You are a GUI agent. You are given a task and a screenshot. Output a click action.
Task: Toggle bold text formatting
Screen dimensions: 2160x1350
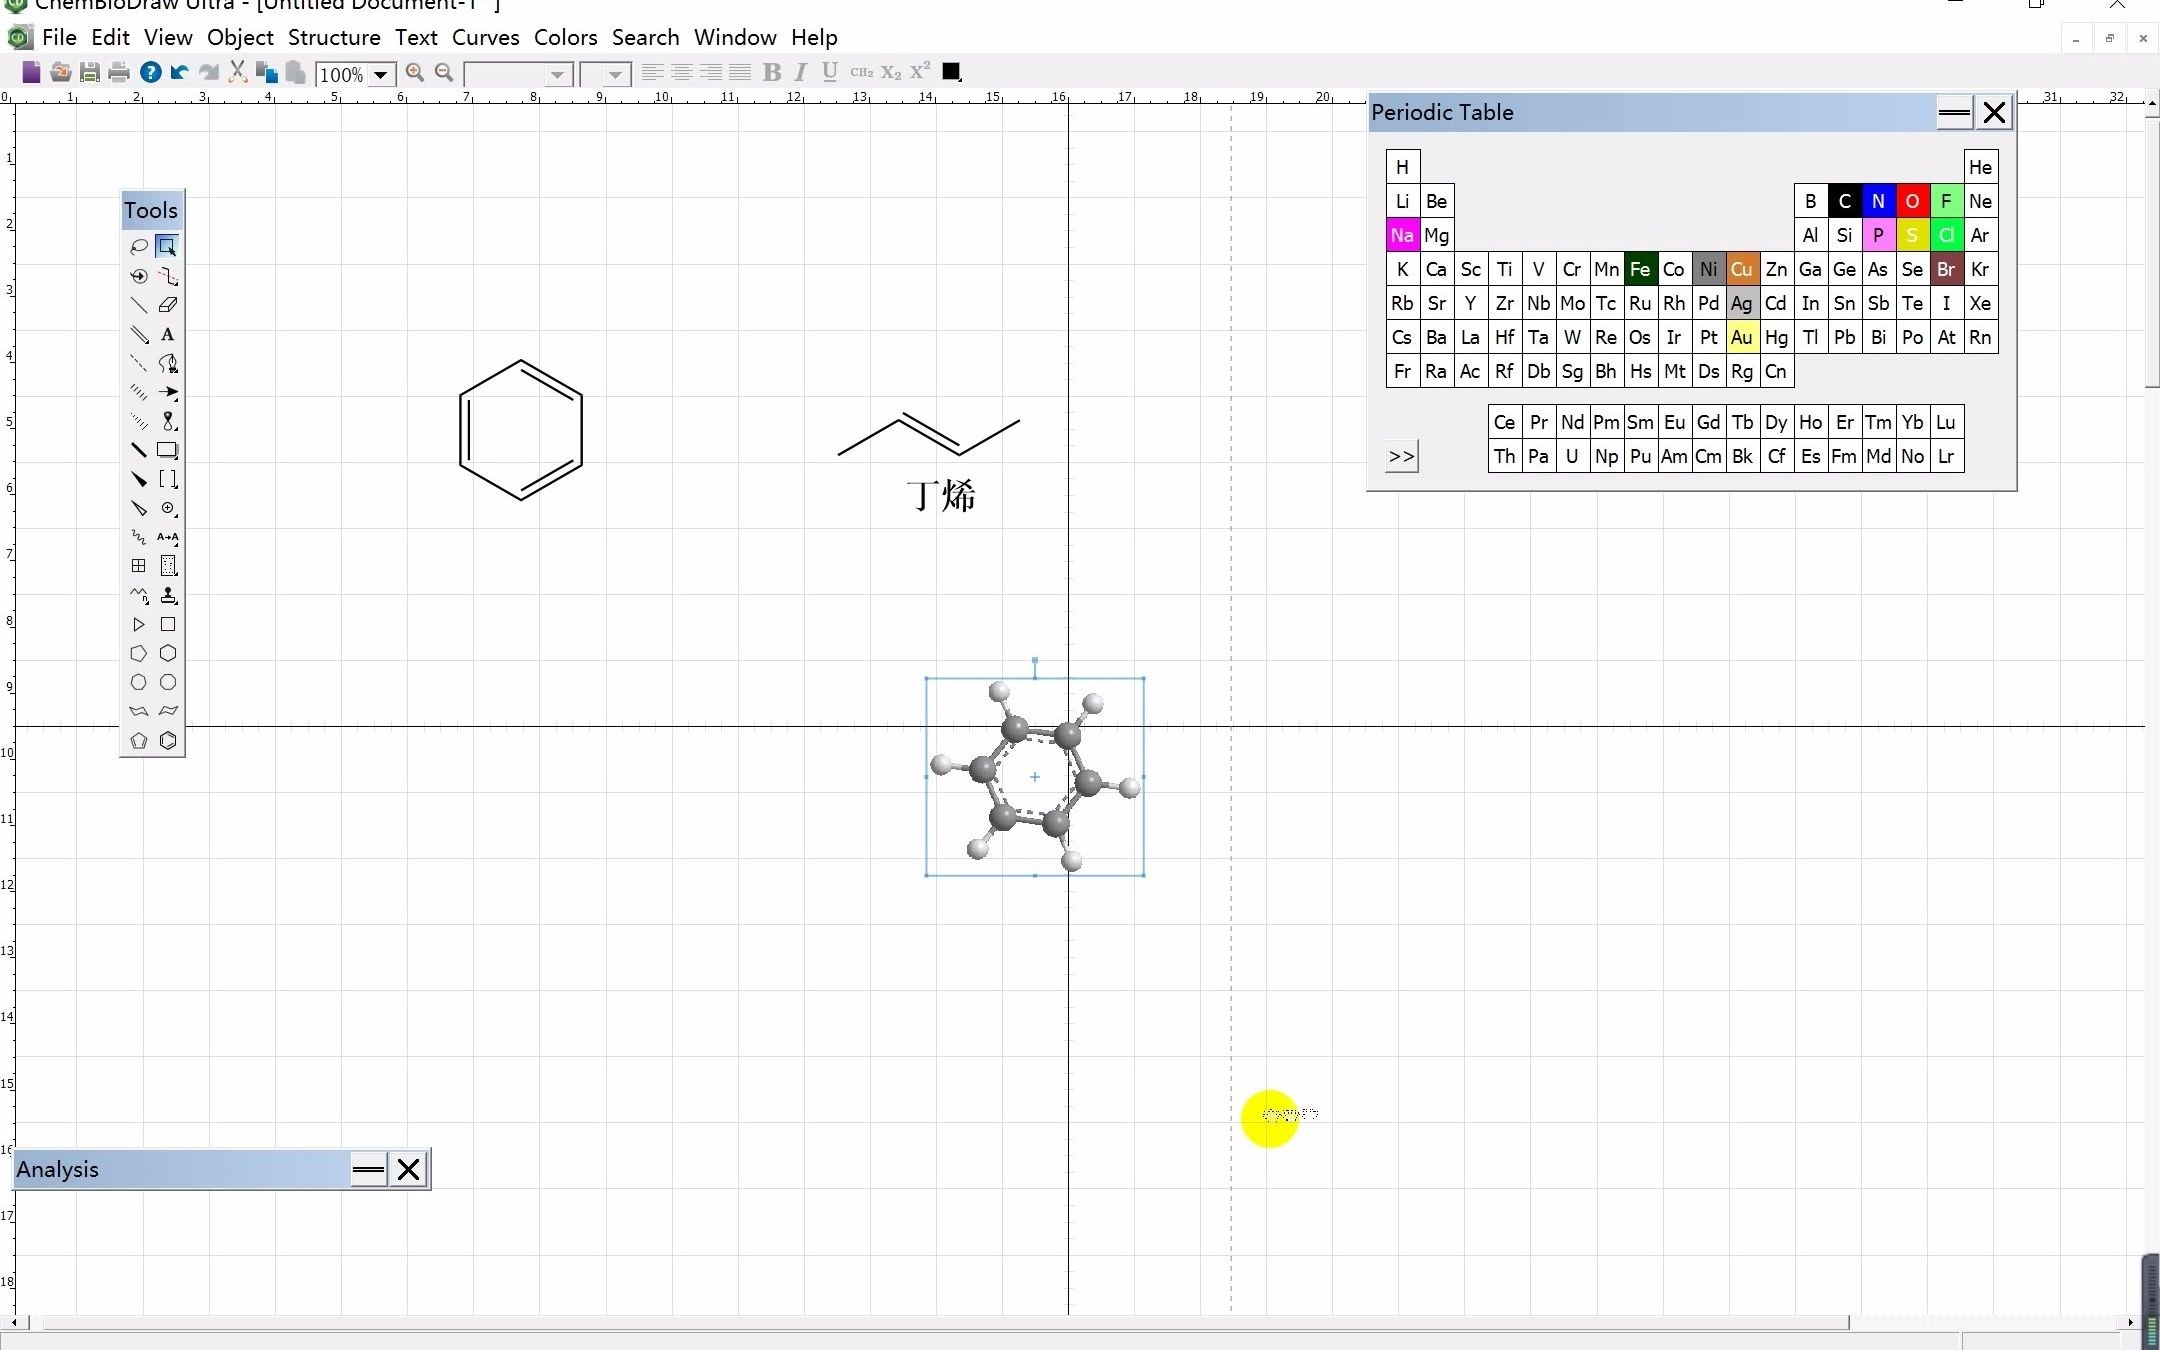pos(772,72)
